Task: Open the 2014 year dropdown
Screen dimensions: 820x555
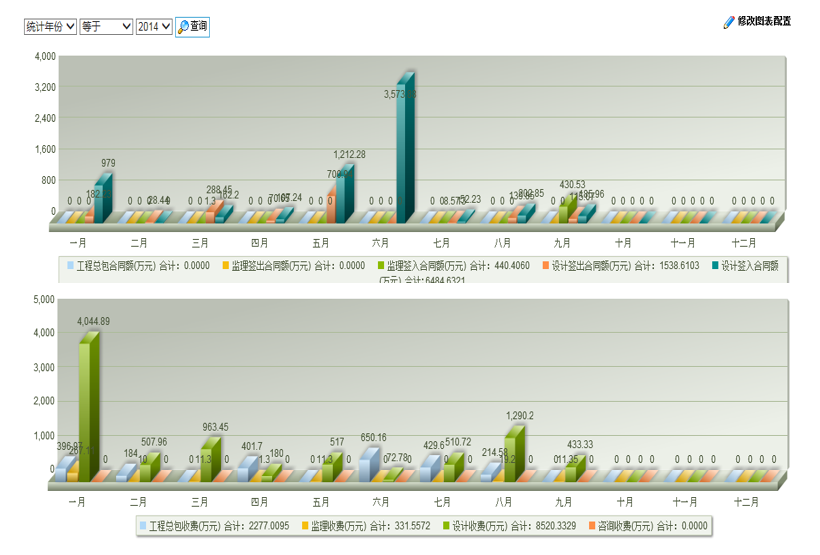Action: [x=154, y=27]
